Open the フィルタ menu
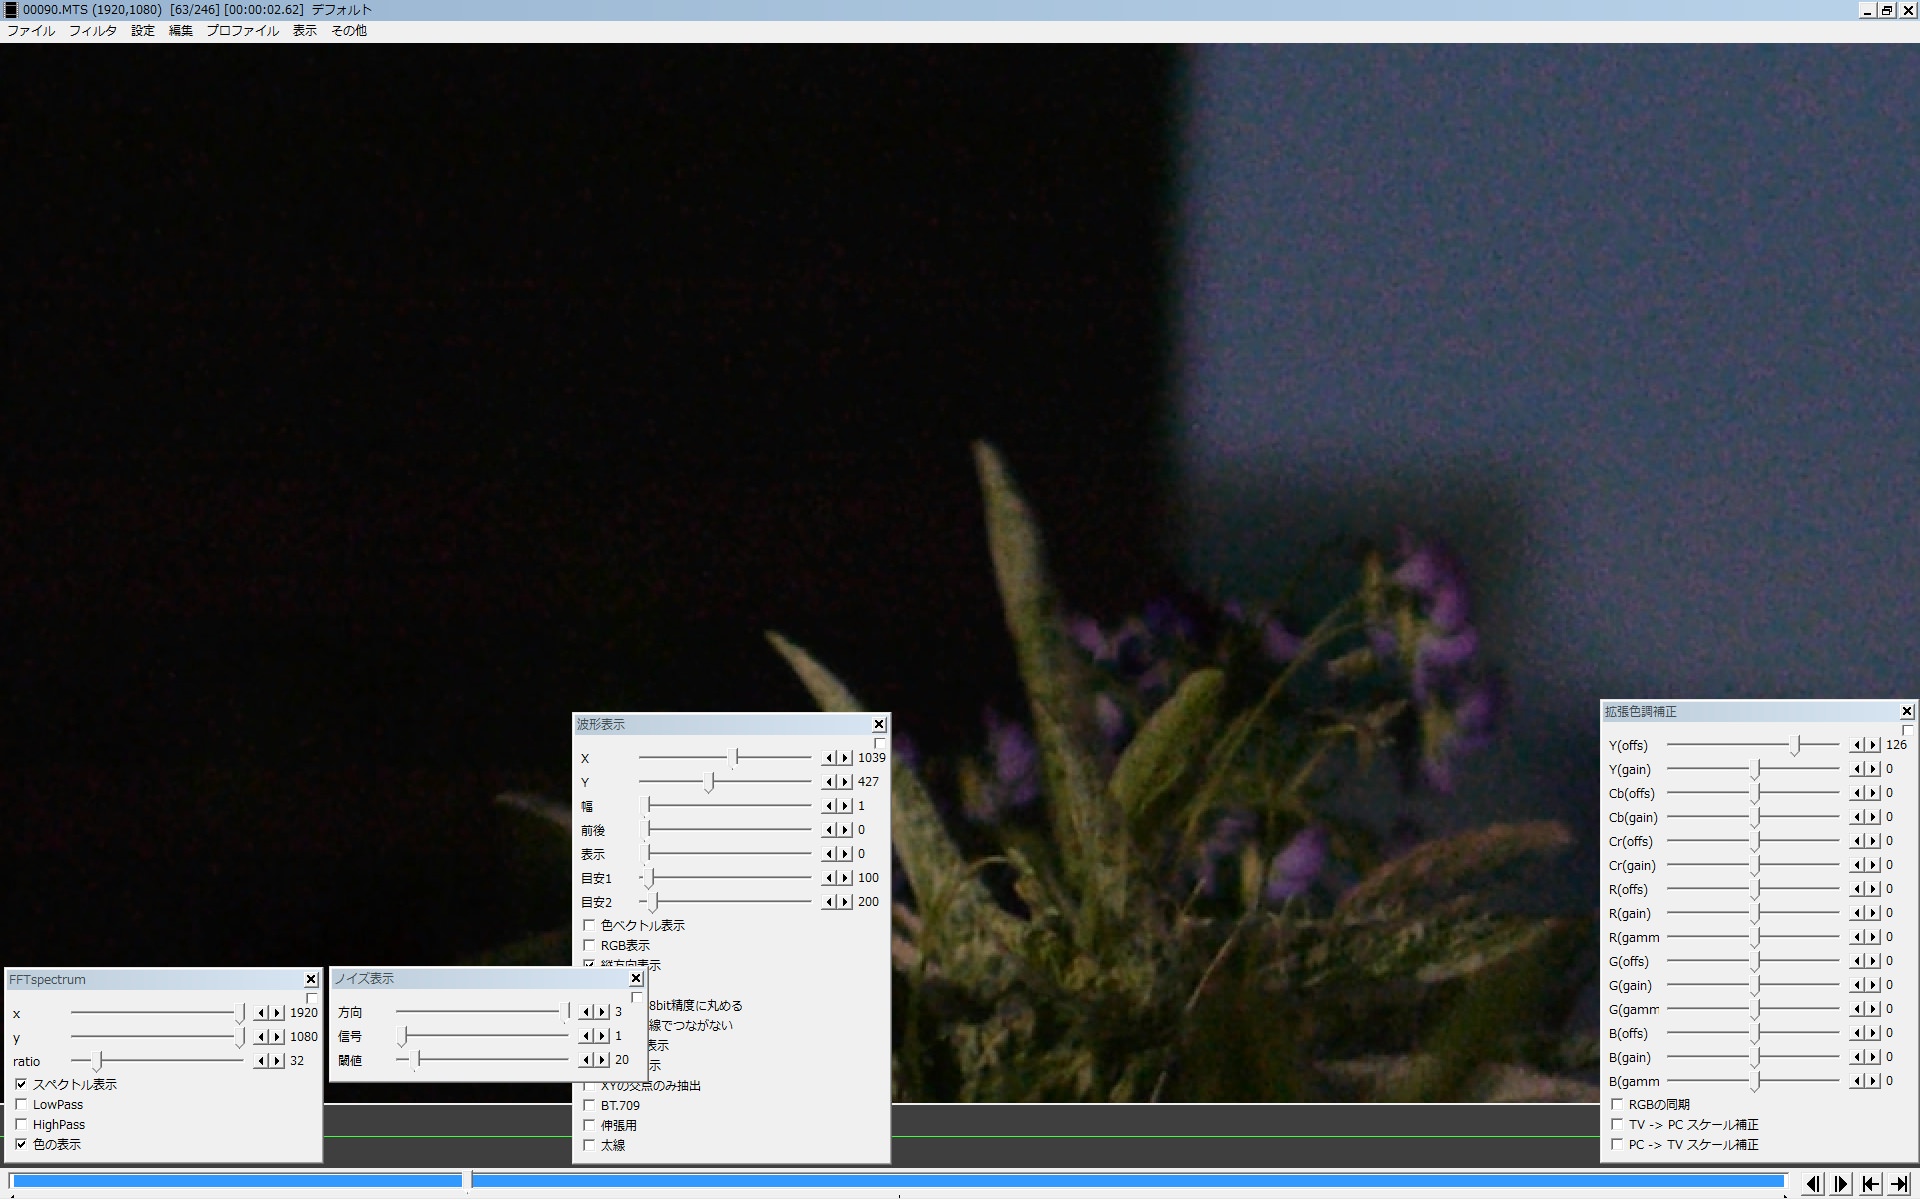Image resolution: width=1920 pixels, height=1200 pixels. click(92, 31)
